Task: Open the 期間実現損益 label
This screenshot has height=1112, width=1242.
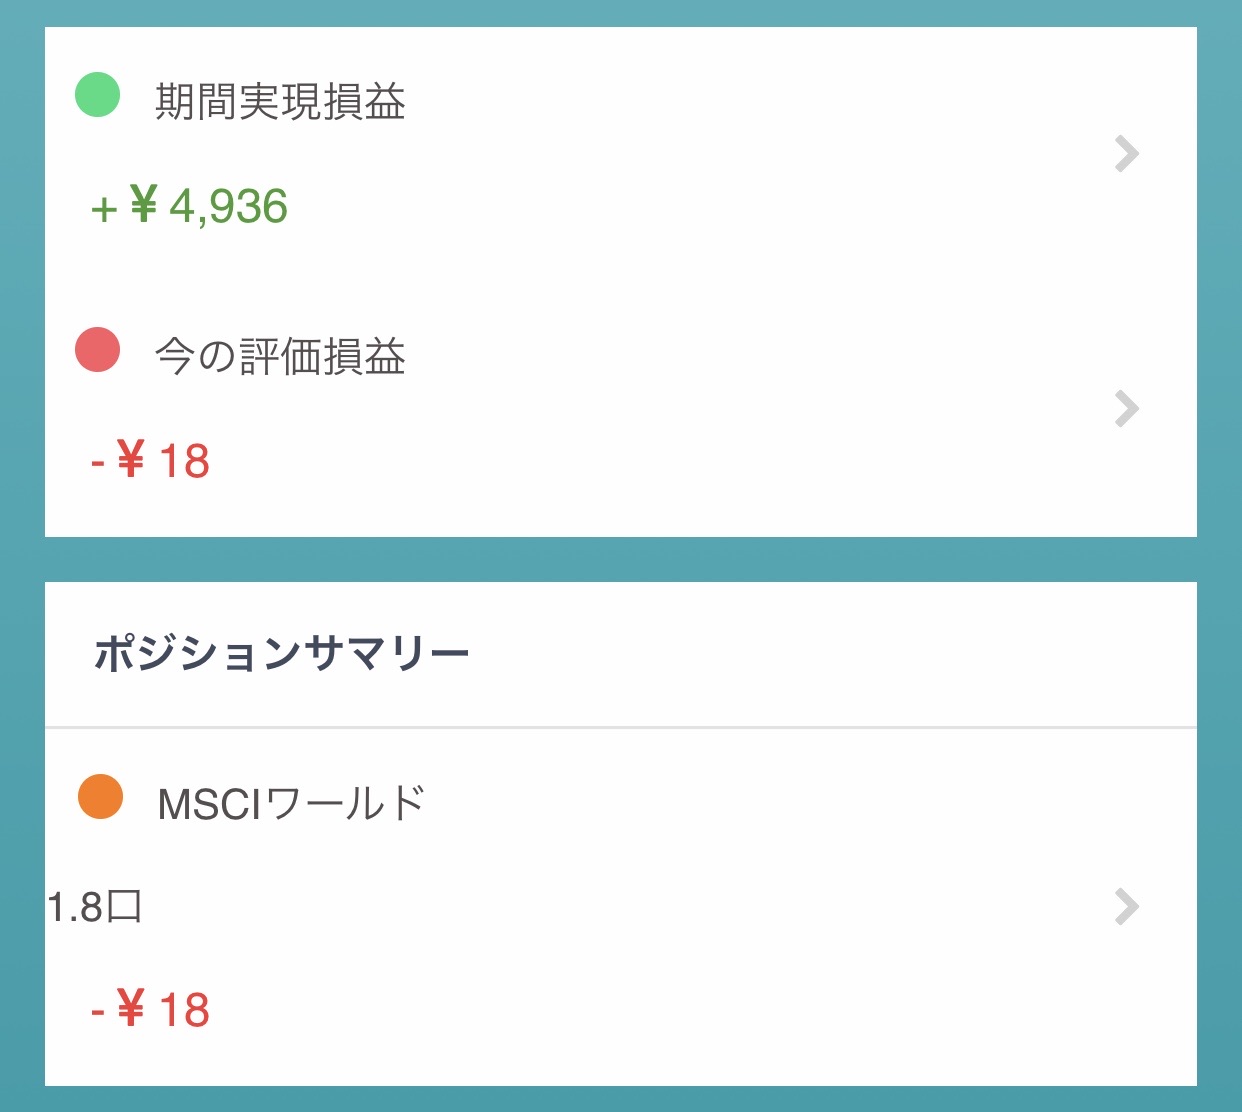Action: (280, 102)
